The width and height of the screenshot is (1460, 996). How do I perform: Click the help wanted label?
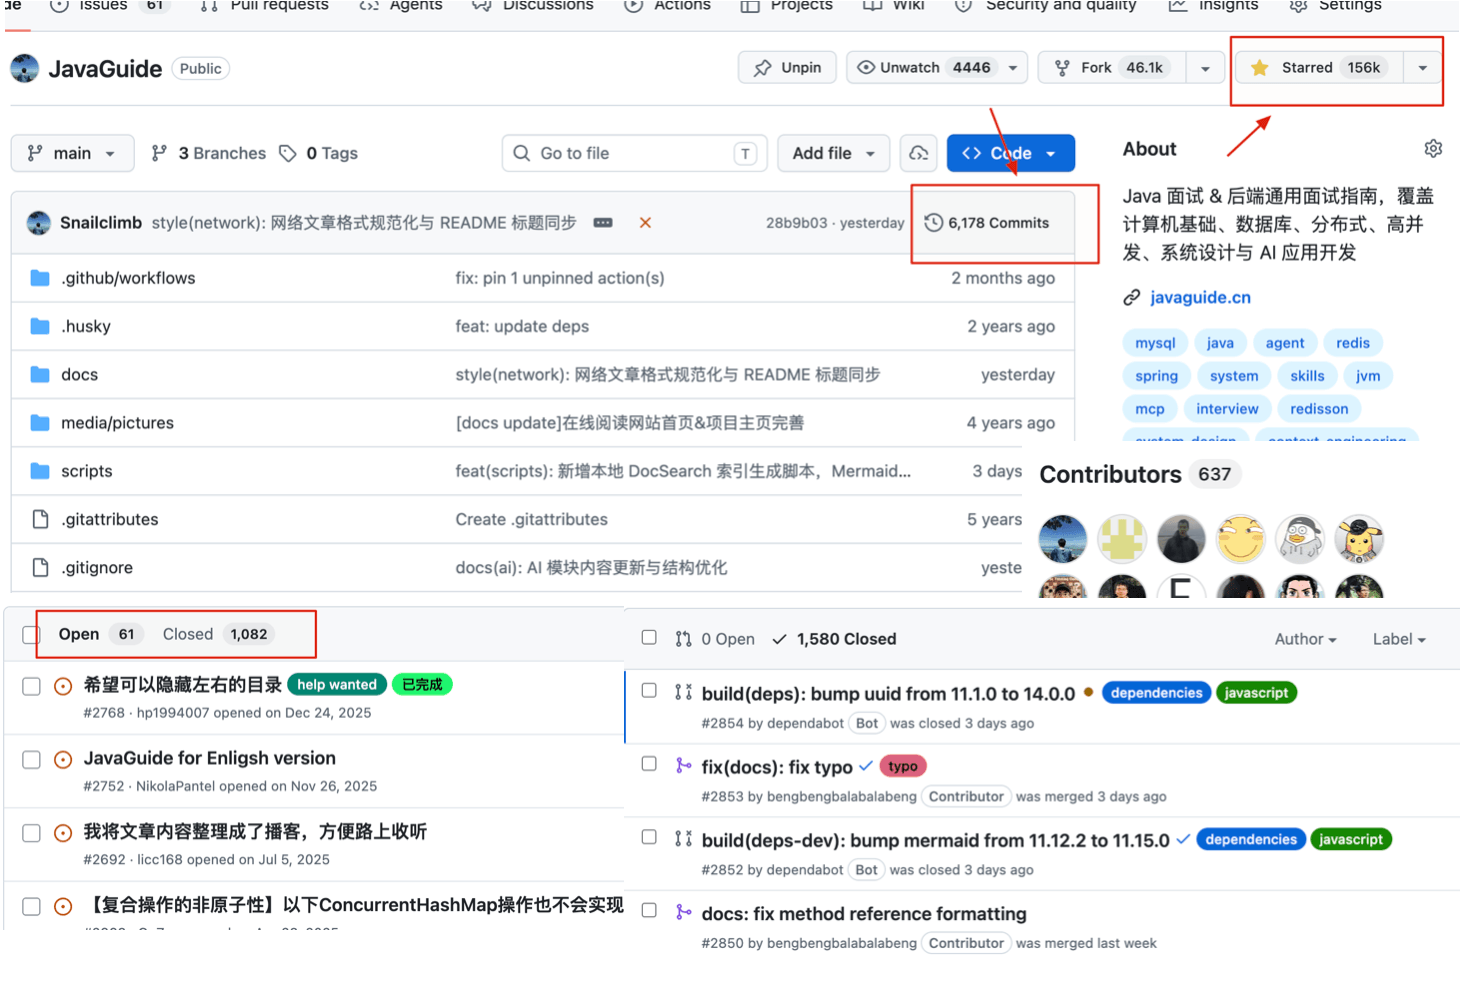coord(337,685)
